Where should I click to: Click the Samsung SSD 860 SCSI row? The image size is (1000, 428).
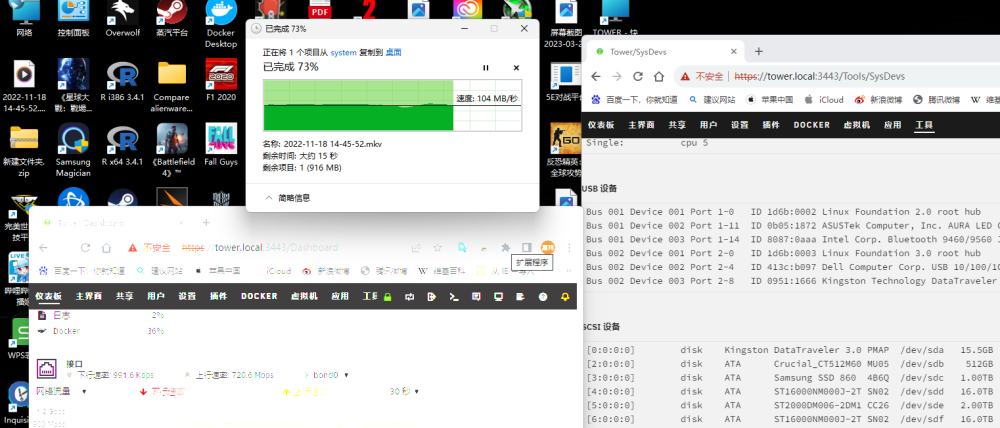pos(791,378)
